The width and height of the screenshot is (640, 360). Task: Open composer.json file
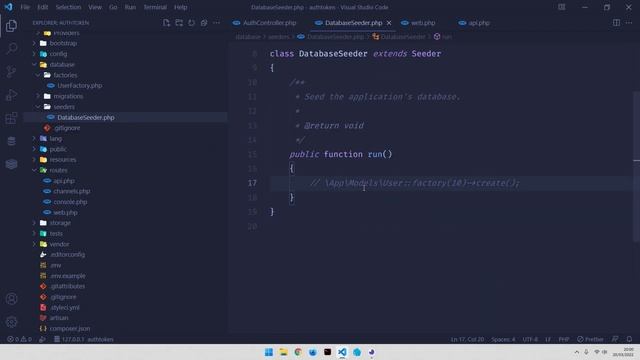coord(69,328)
